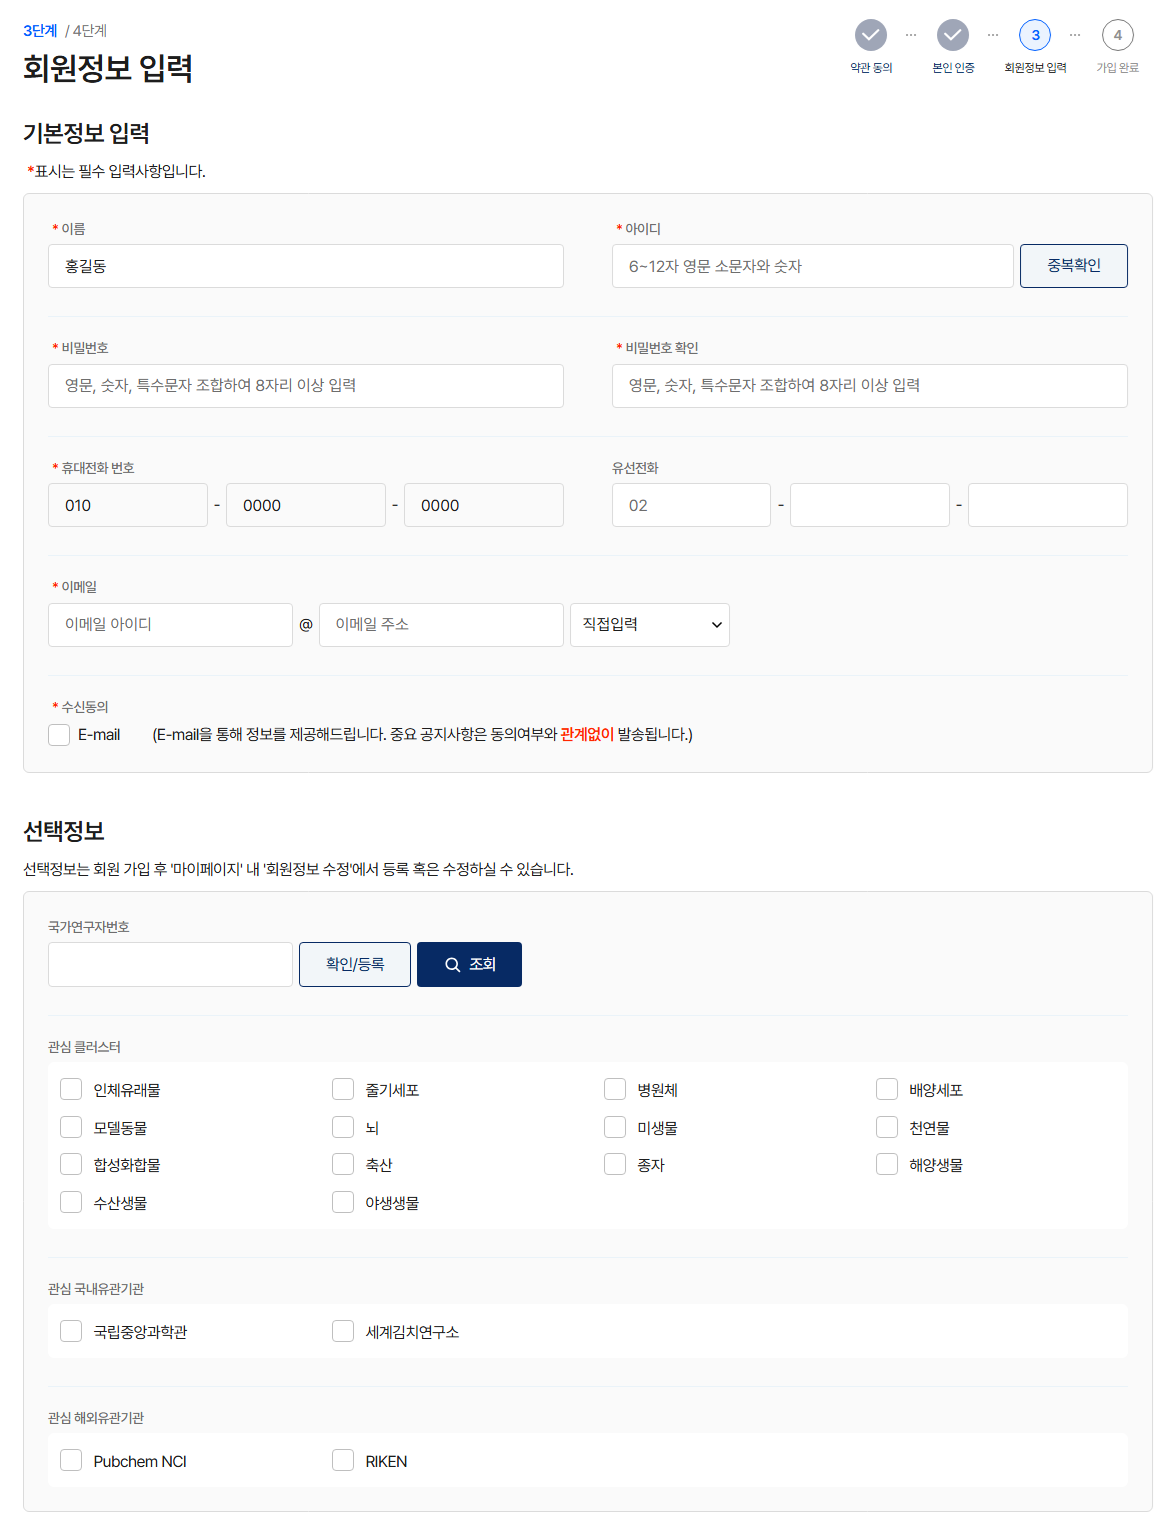Click the 관심 클러스터 label
The image size is (1175, 1513).
[x=84, y=1047]
